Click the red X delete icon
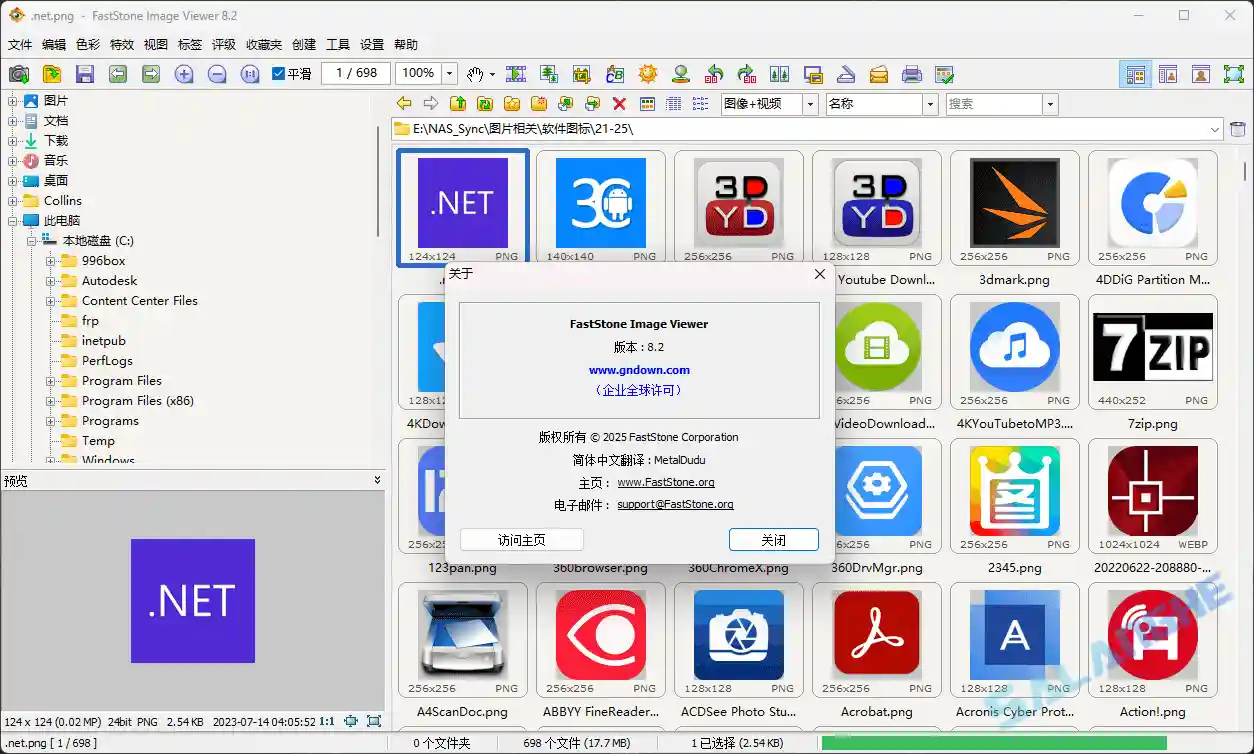Image resolution: width=1254 pixels, height=754 pixels. 619,103
